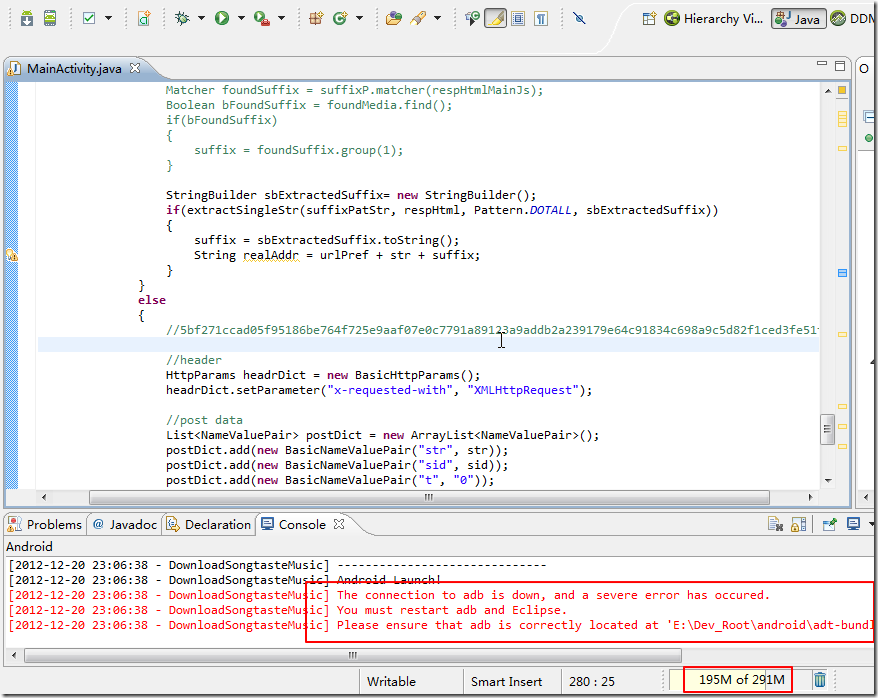
Task: Open the Android Virtual Device Manager
Action: tap(50, 18)
